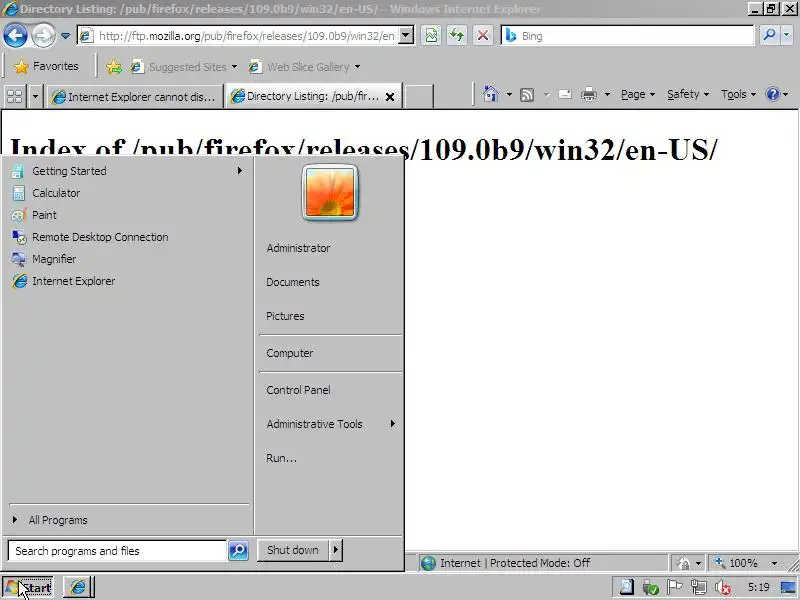Click the Read Mail envelope icon
The height and width of the screenshot is (600, 800).
click(565, 95)
